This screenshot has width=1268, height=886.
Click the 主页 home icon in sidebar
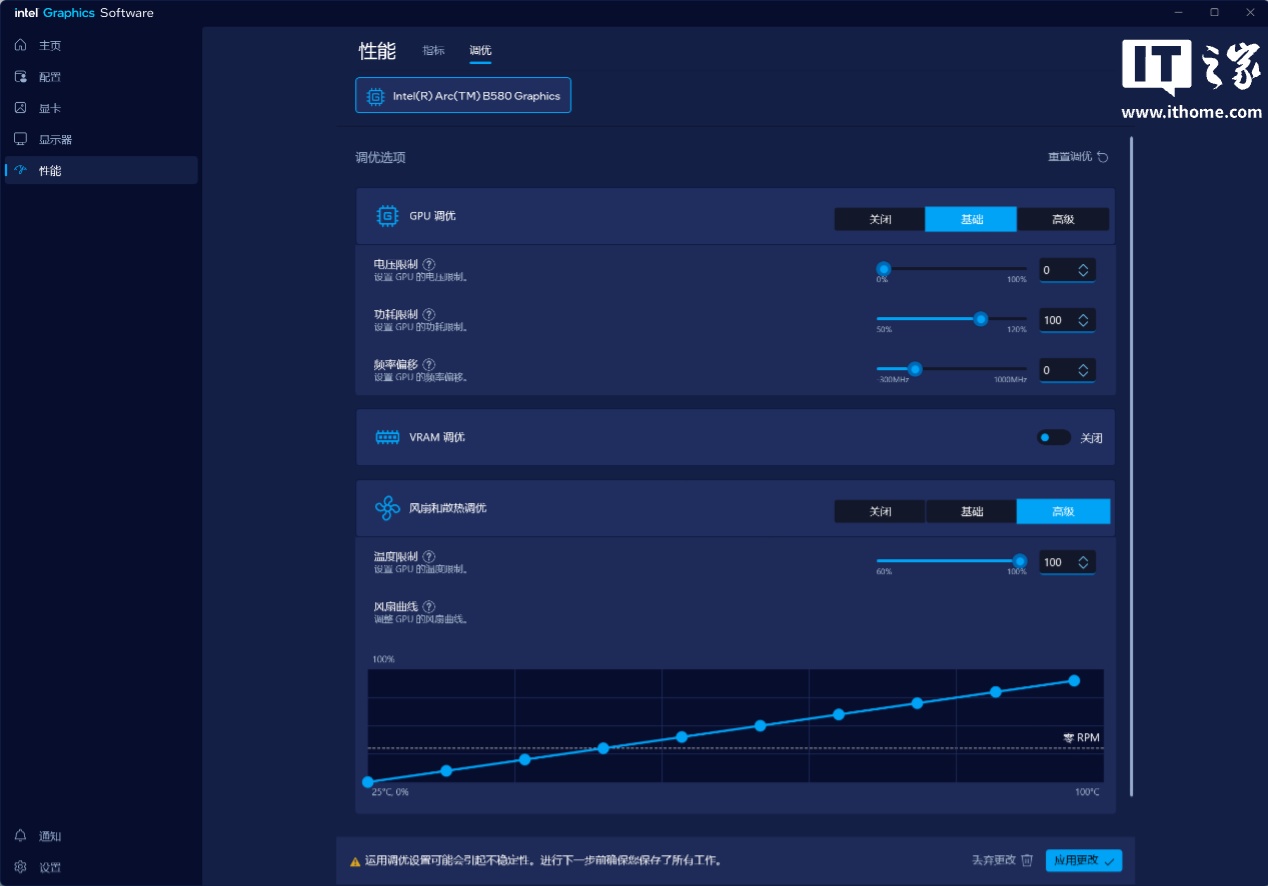tap(20, 46)
